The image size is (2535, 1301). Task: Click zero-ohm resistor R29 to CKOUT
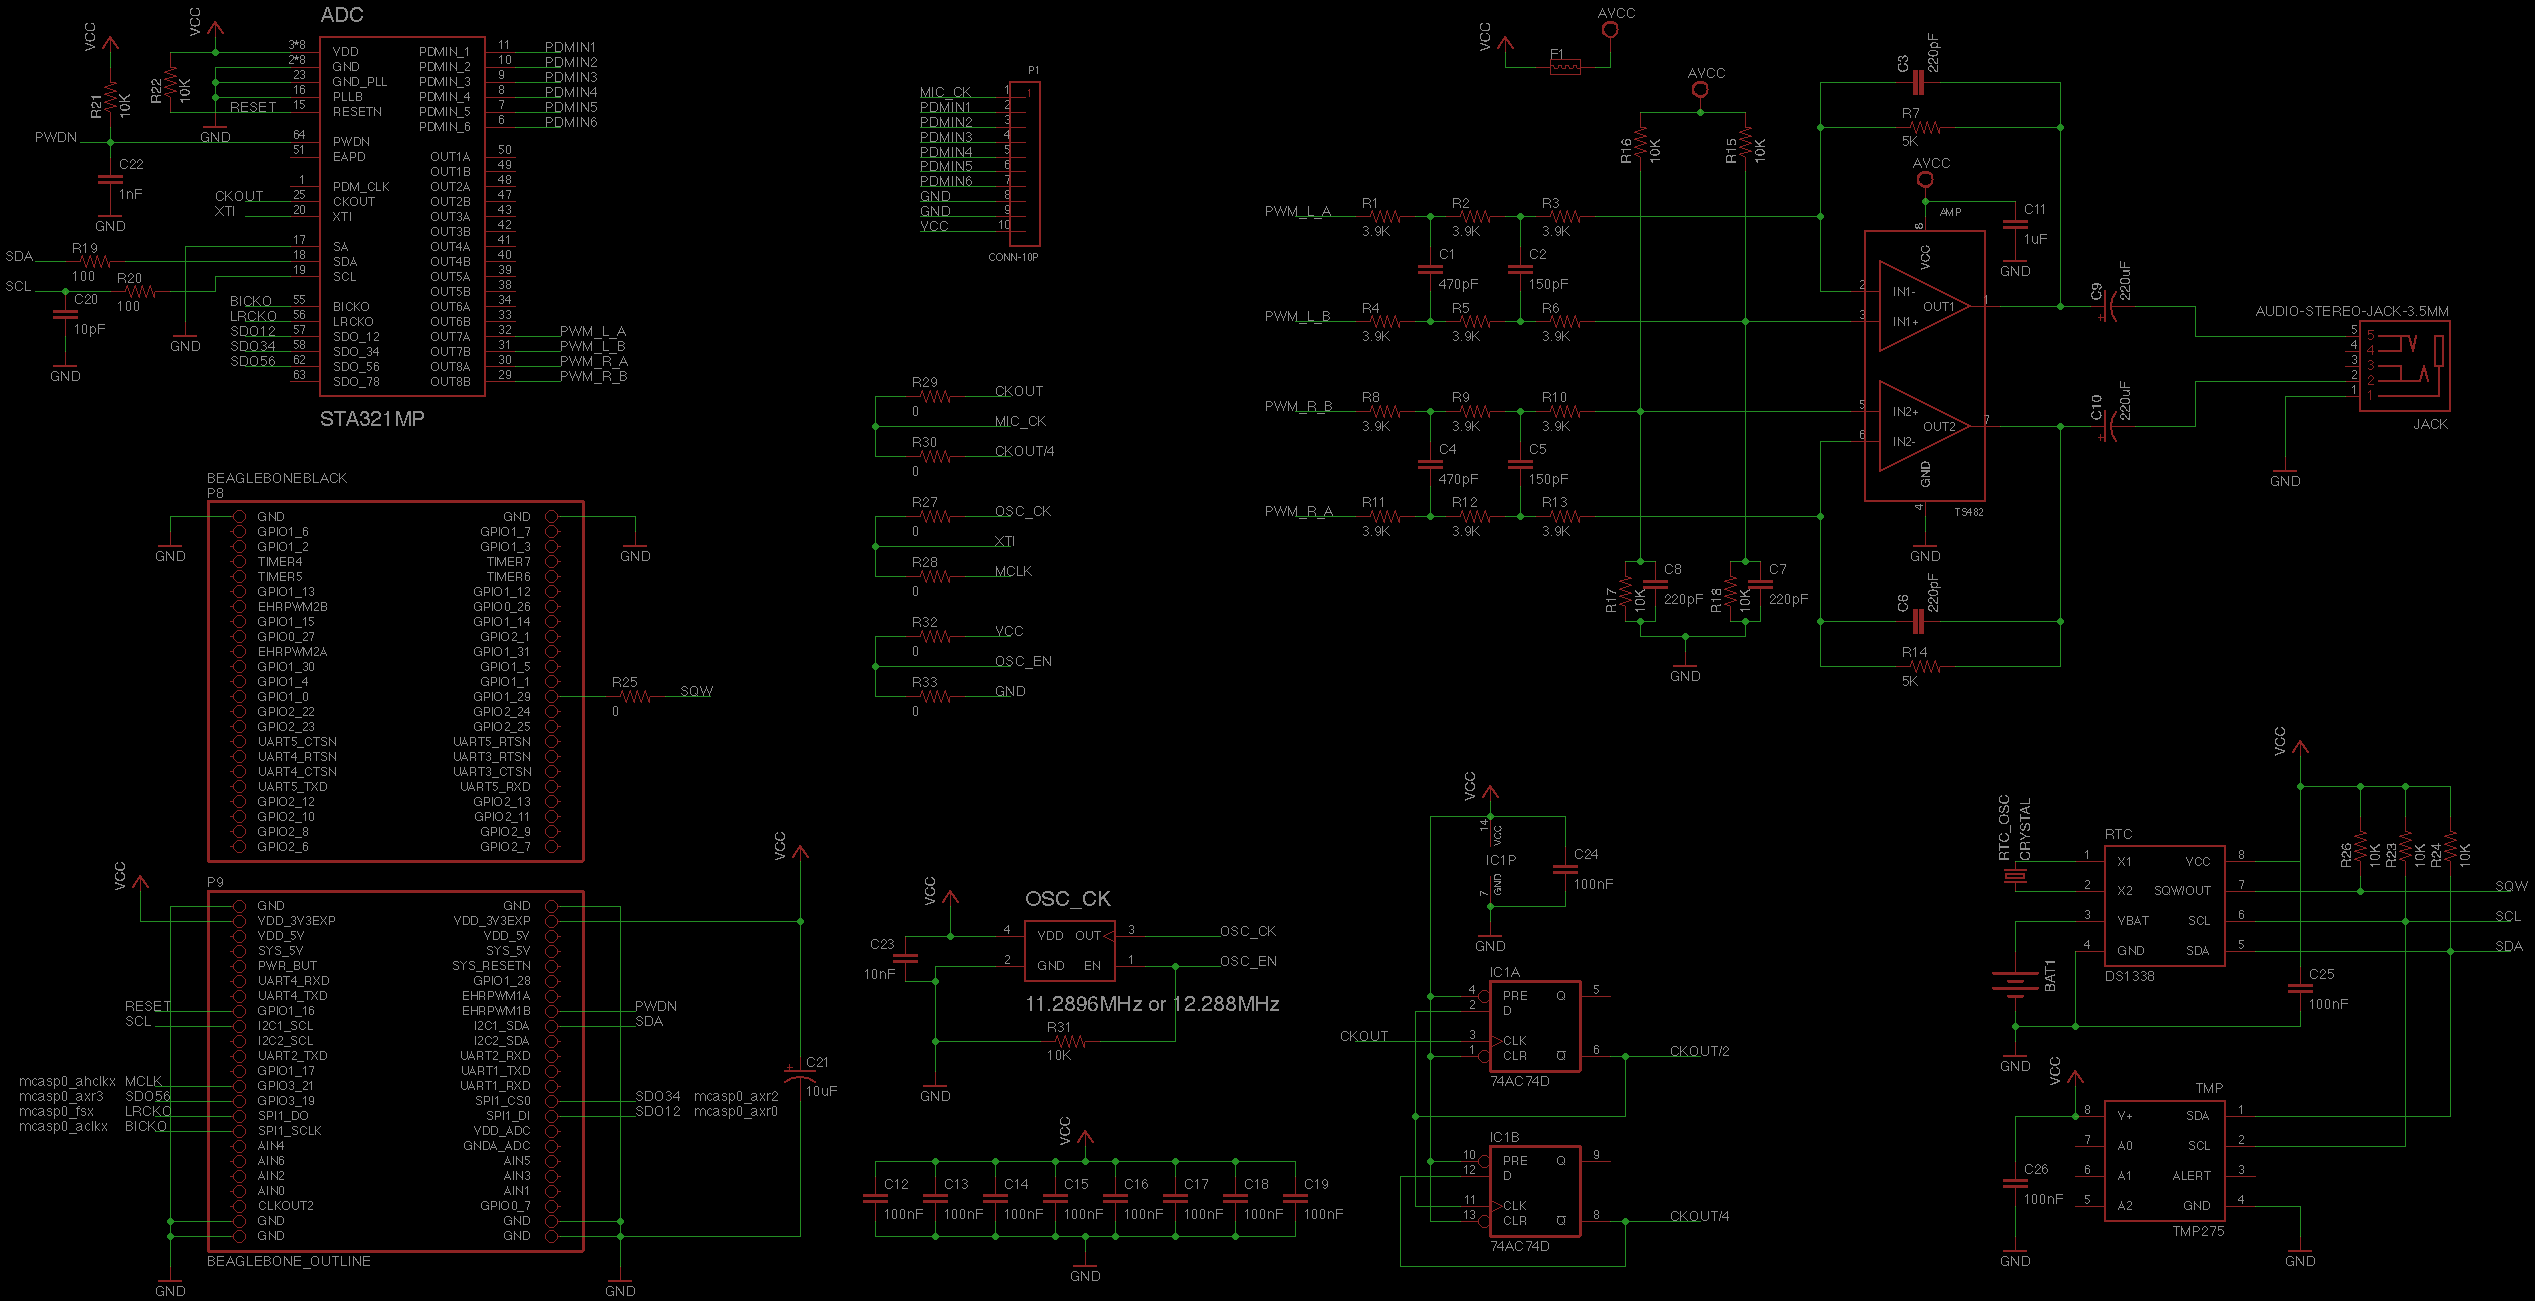(x=933, y=396)
